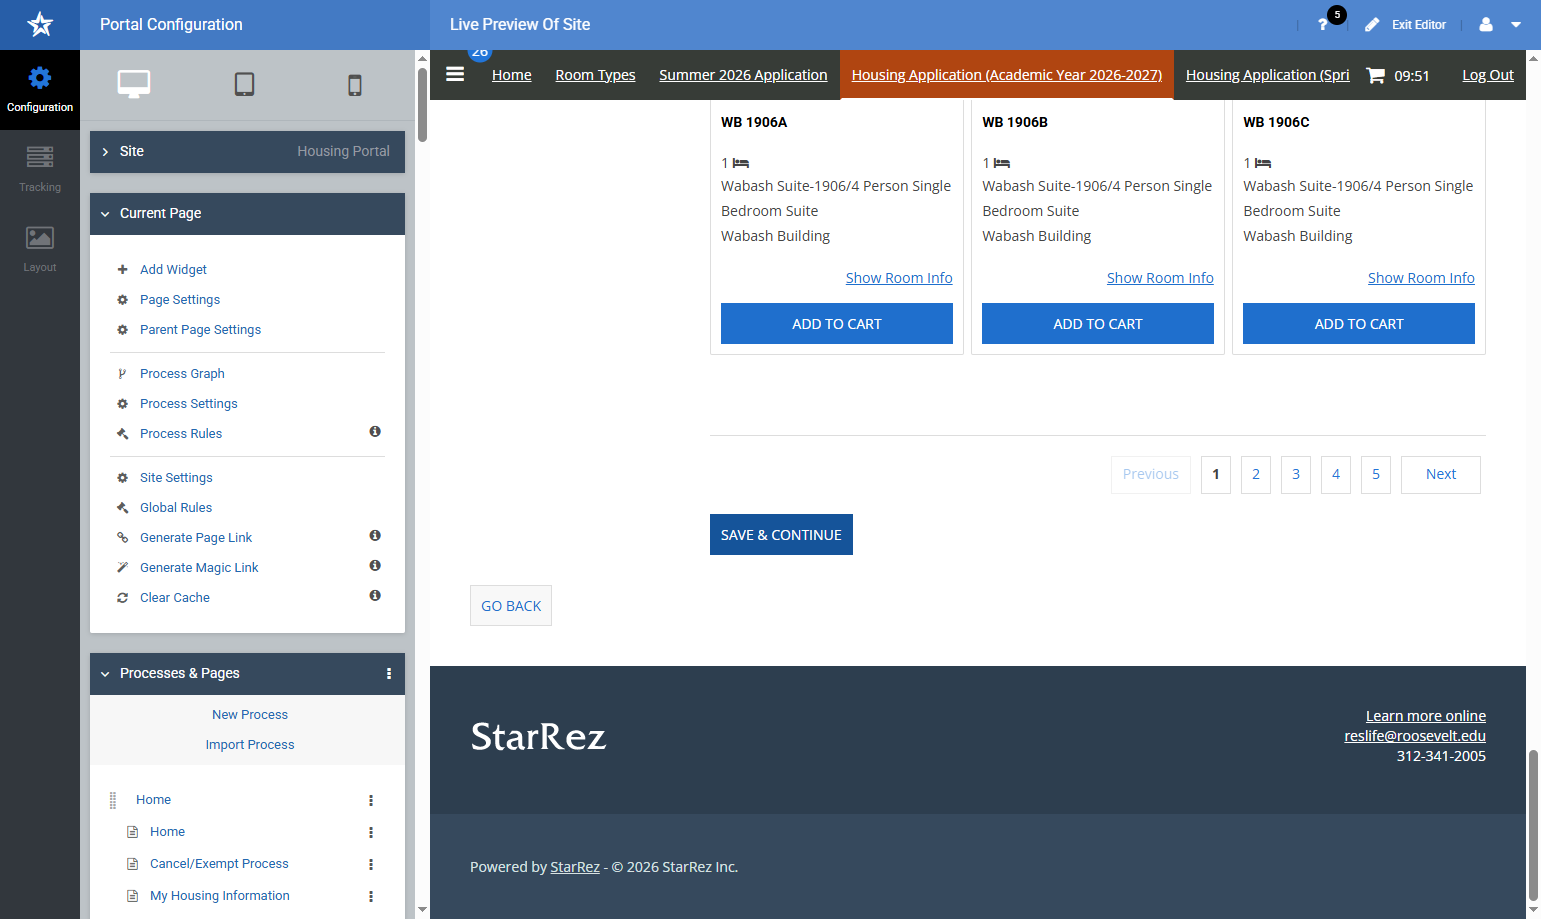1541x919 pixels.
Task: Add room WB 1906A to cart
Action: (837, 324)
